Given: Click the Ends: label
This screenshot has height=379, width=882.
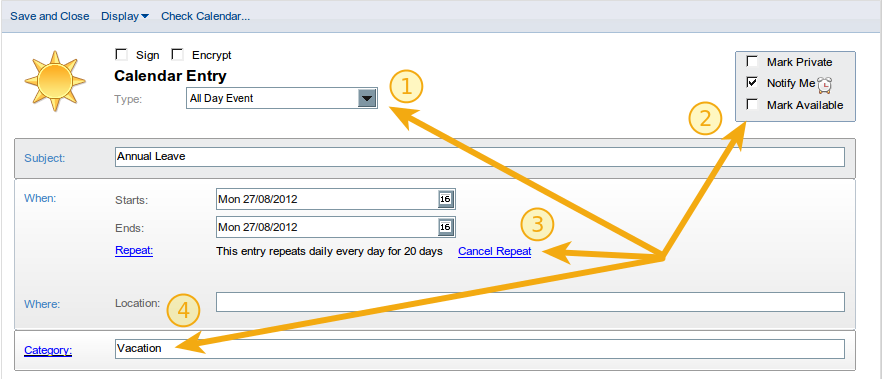Looking at the screenshot, I should pyautogui.click(x=130, y=228).
